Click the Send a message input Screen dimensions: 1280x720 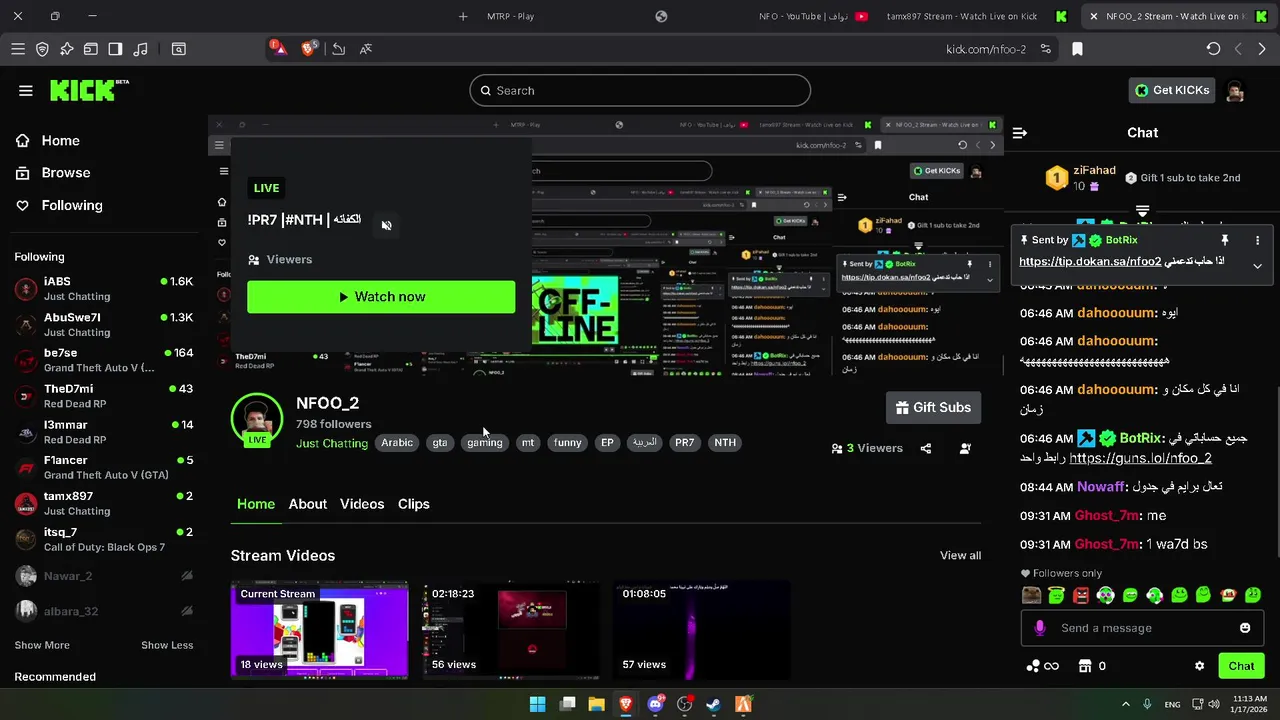pos(1140,628)
